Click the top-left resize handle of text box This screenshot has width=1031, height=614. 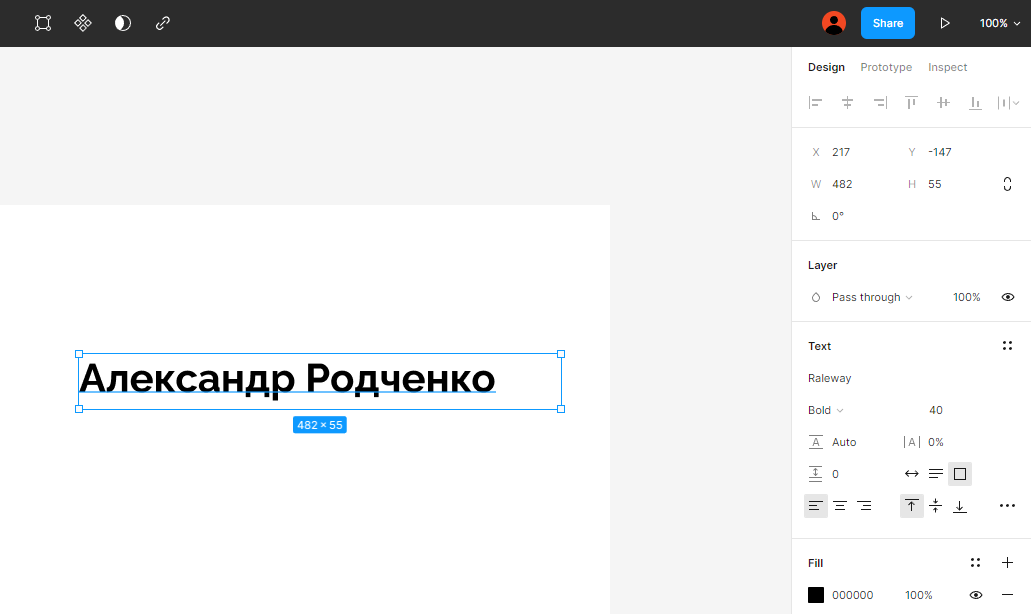[79, 354]
